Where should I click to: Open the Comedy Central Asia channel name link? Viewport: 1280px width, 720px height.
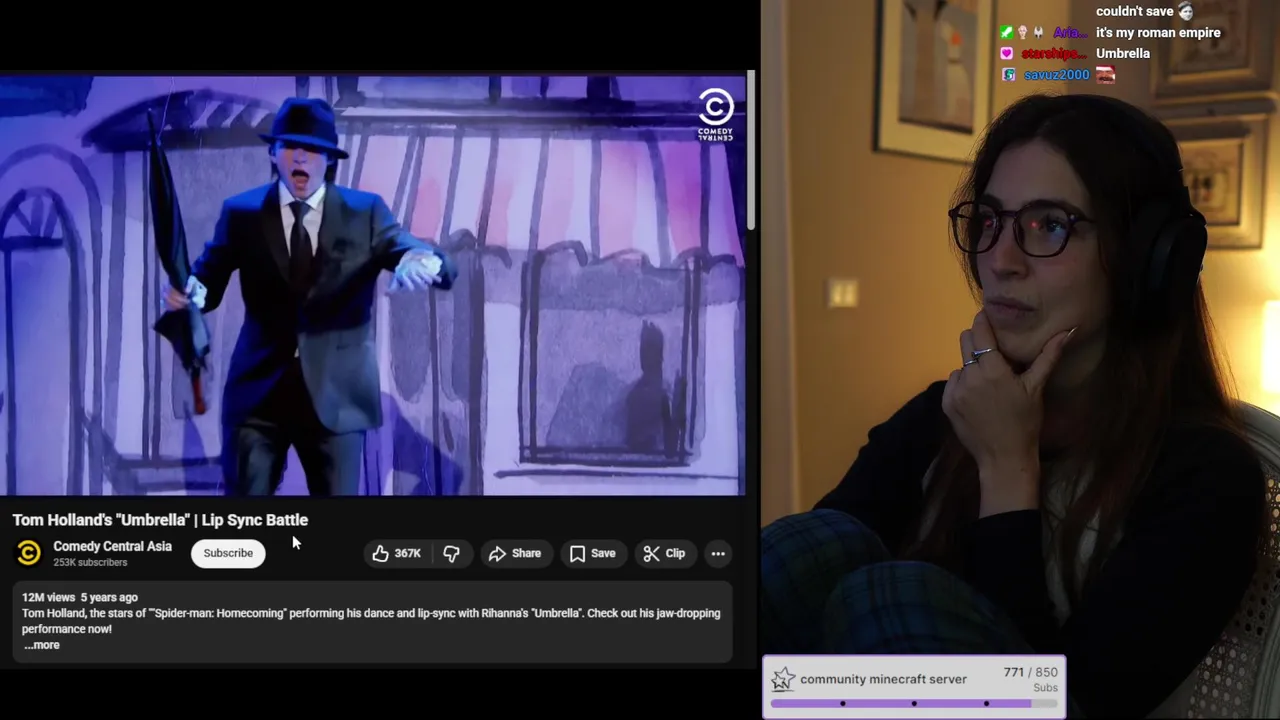coord(112,546)
